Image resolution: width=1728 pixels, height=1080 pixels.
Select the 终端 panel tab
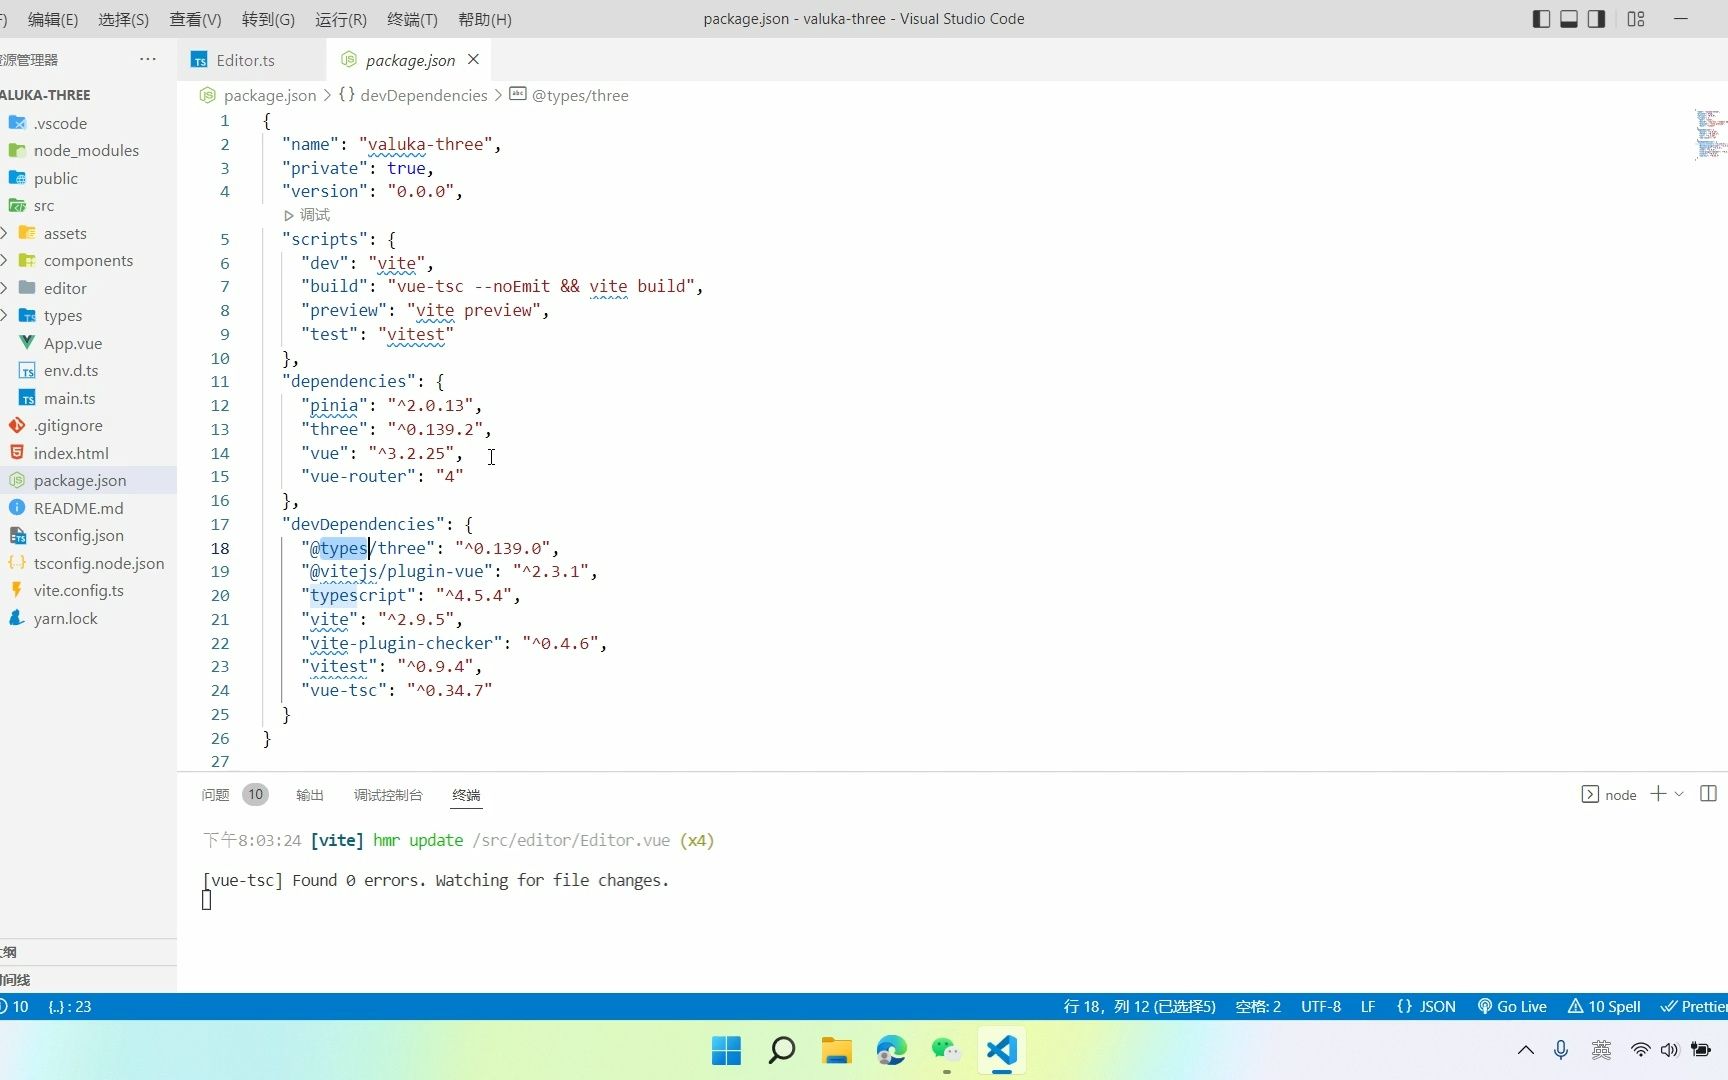point(466,795)
